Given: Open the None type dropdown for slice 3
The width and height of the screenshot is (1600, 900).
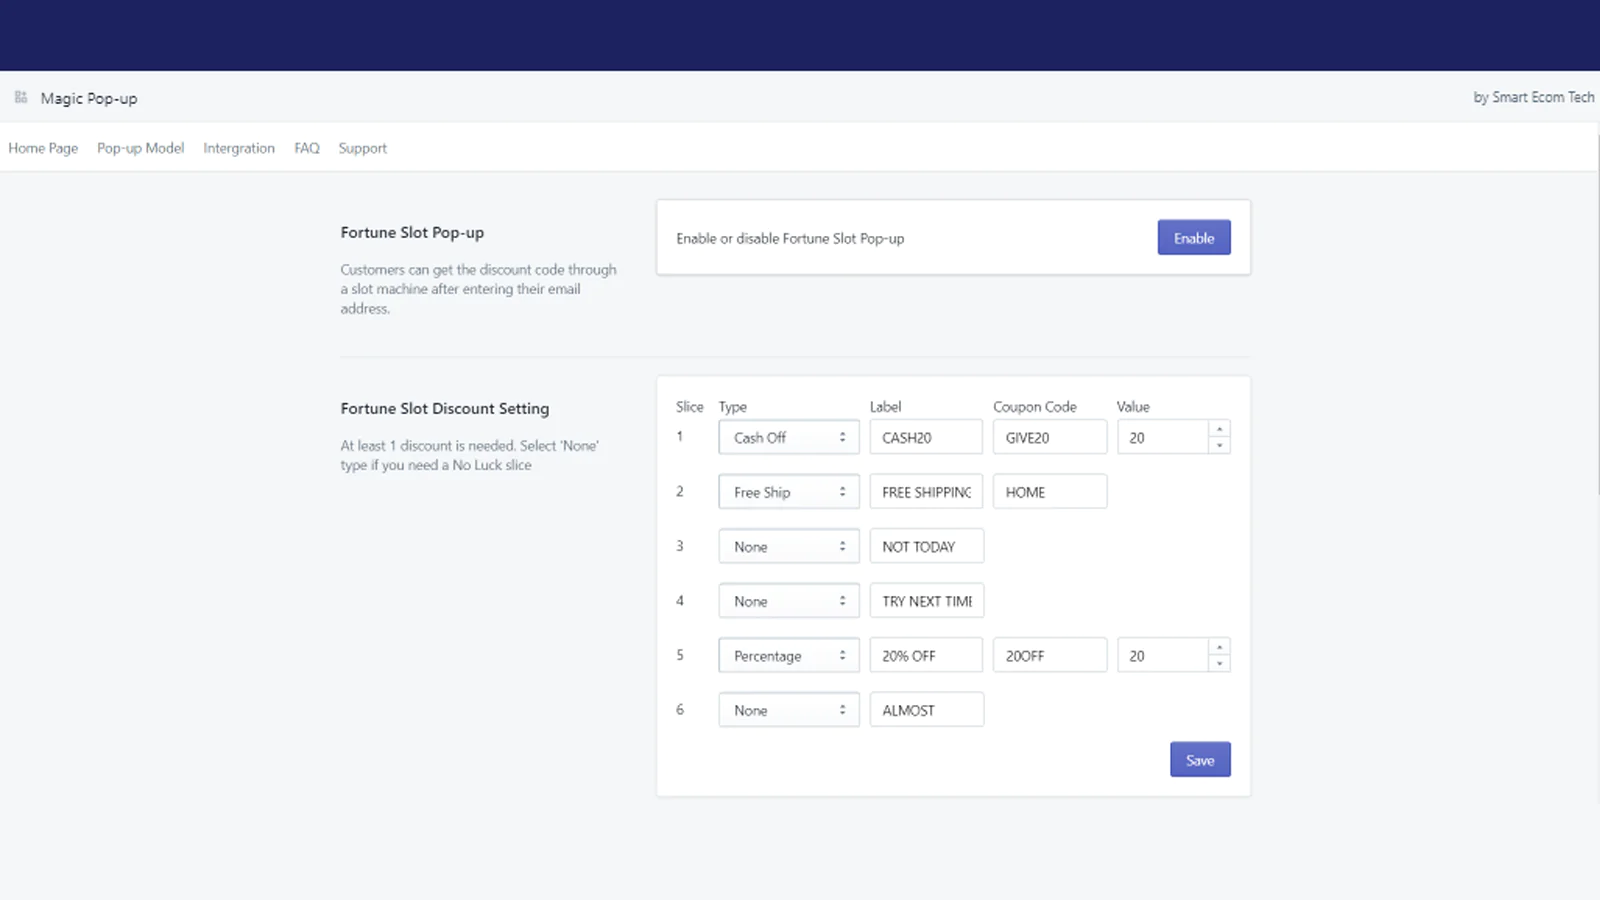Looking at the screenshot, I should (x=788, y=546).
